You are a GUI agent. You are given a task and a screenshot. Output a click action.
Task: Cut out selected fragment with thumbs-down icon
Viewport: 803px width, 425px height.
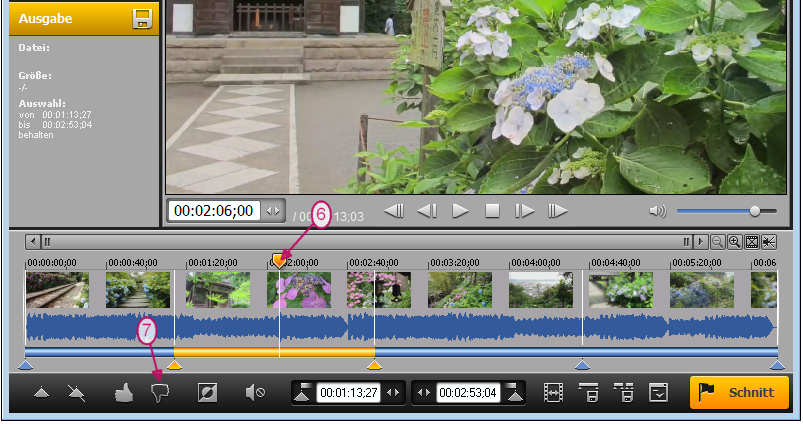tap(160, 393)
